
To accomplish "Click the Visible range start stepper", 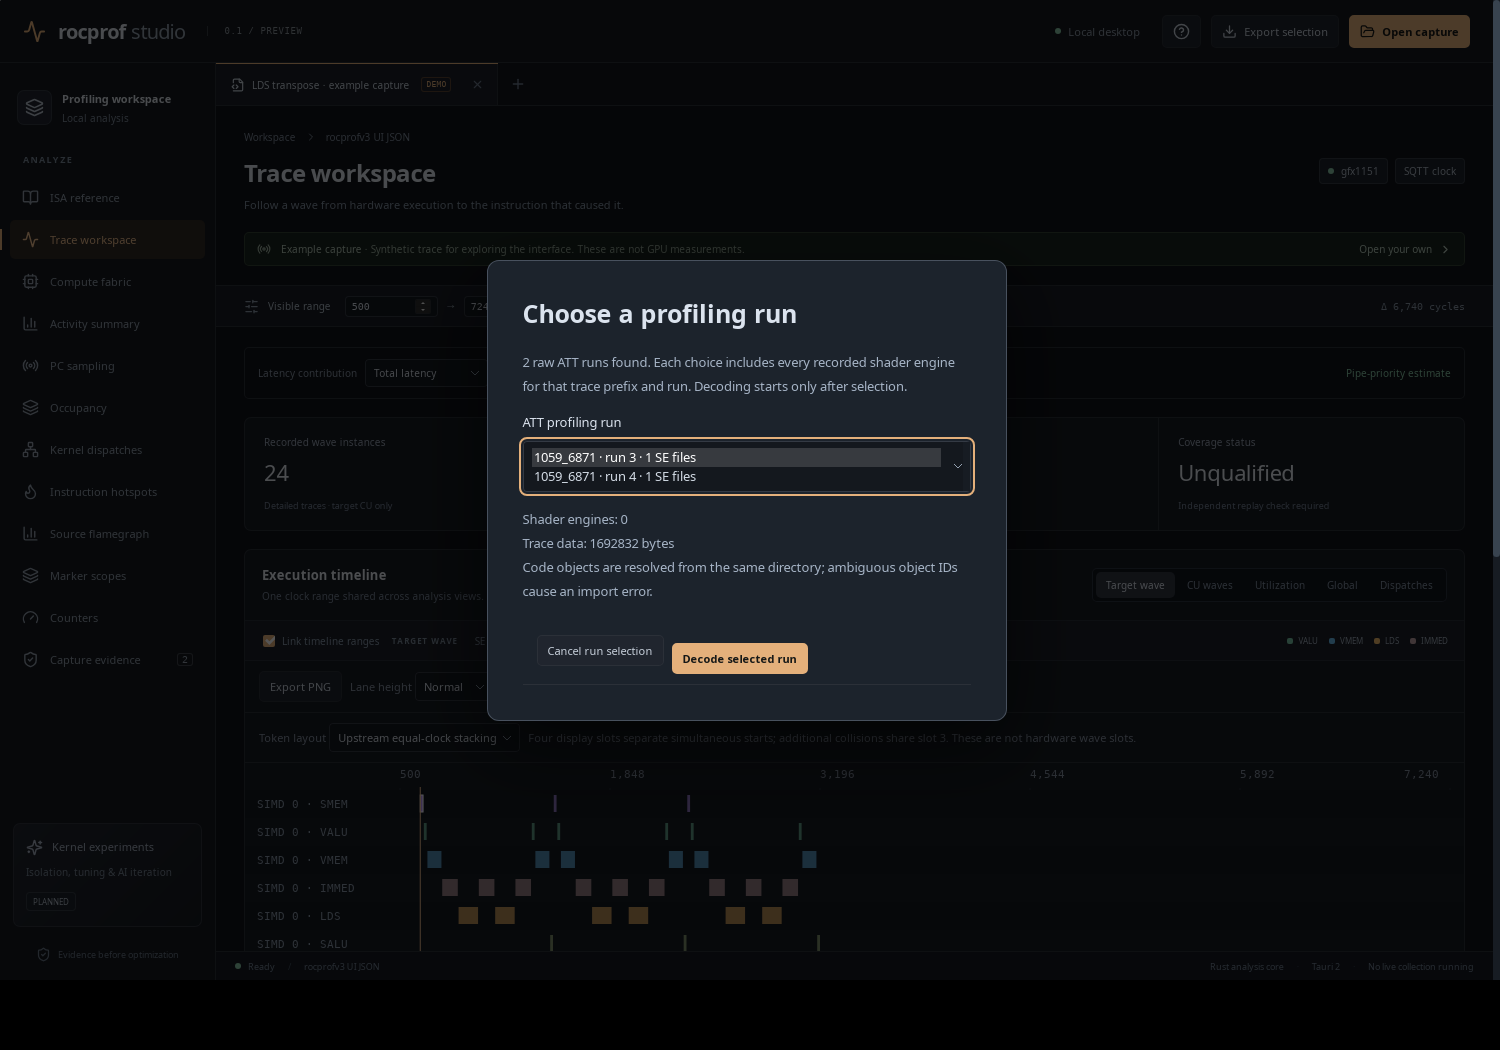I will tap(423, 306).
